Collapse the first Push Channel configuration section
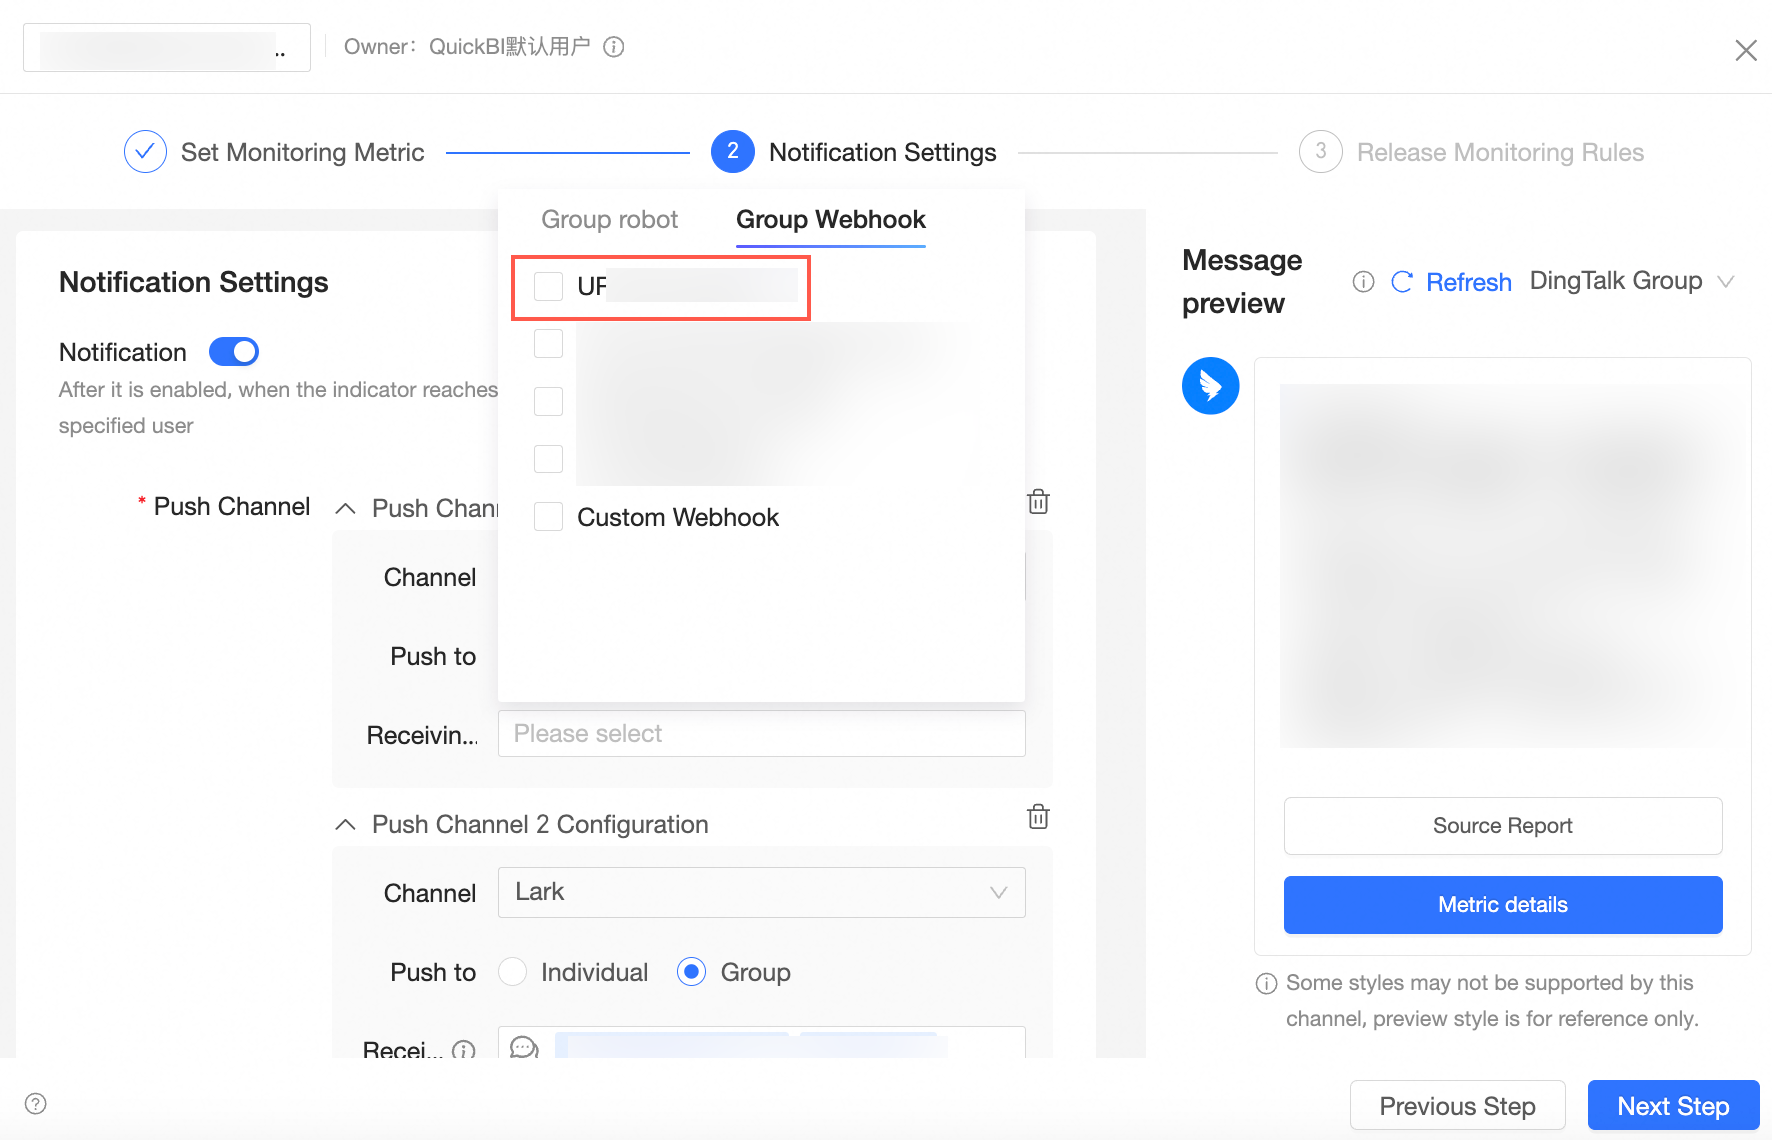 click(x=345, y=508)
